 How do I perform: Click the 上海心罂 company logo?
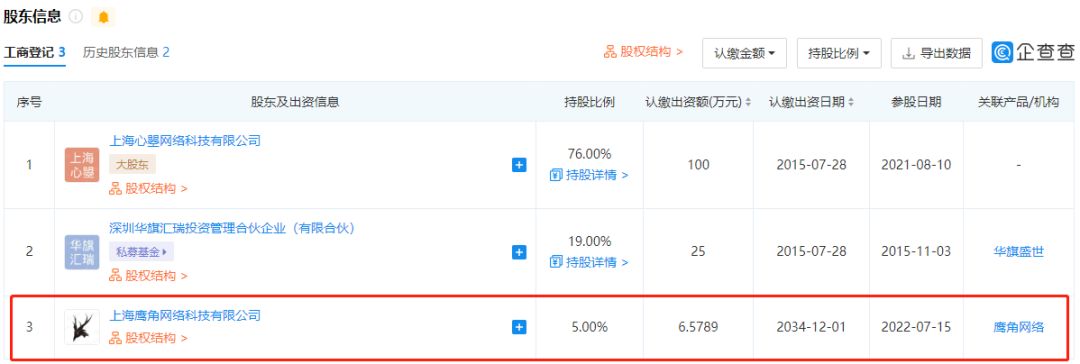click(x=82, y=165)
